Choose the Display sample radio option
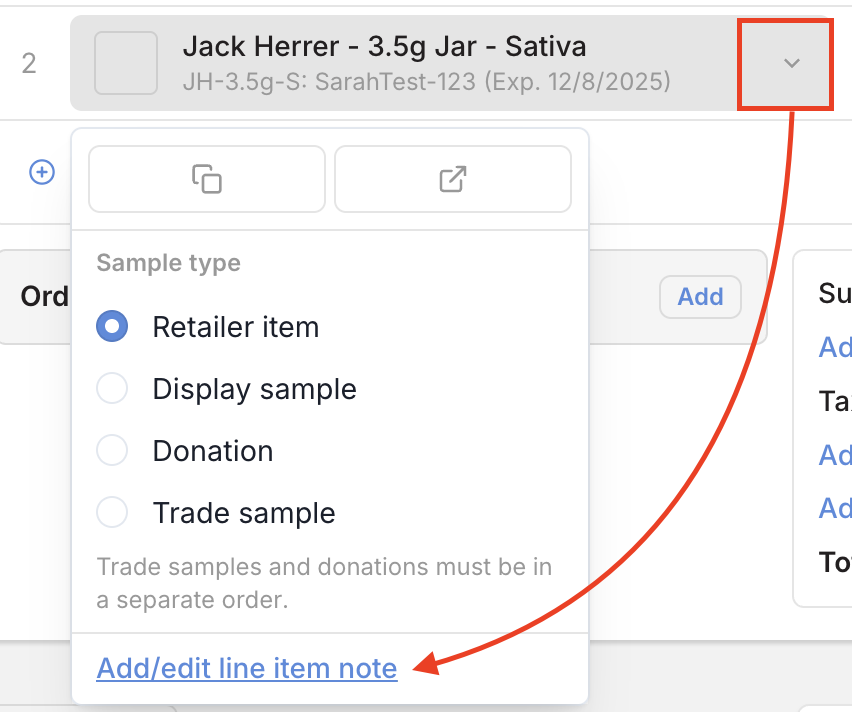Screen dimensions: 852x712 tap(112, 389)
